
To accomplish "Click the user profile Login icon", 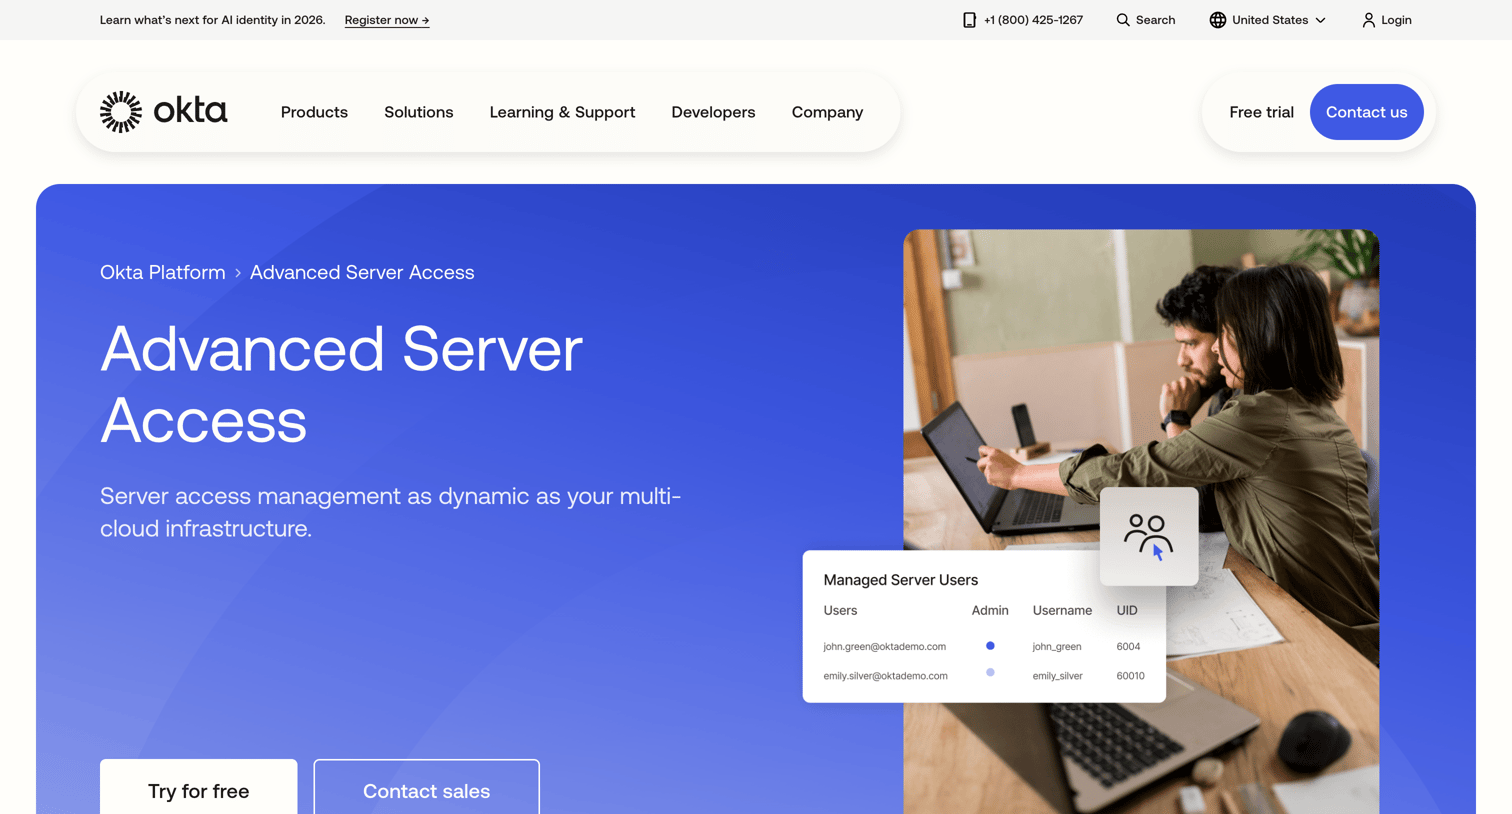I will 1368,20.
